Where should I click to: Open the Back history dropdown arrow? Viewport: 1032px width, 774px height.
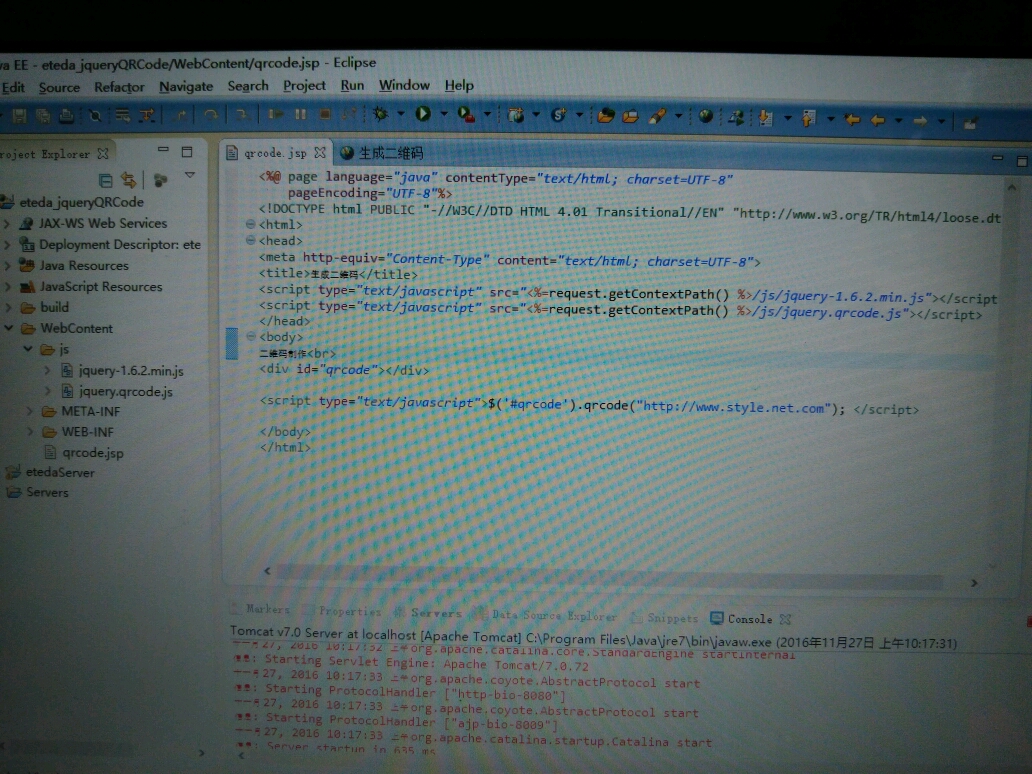(898, 120)
